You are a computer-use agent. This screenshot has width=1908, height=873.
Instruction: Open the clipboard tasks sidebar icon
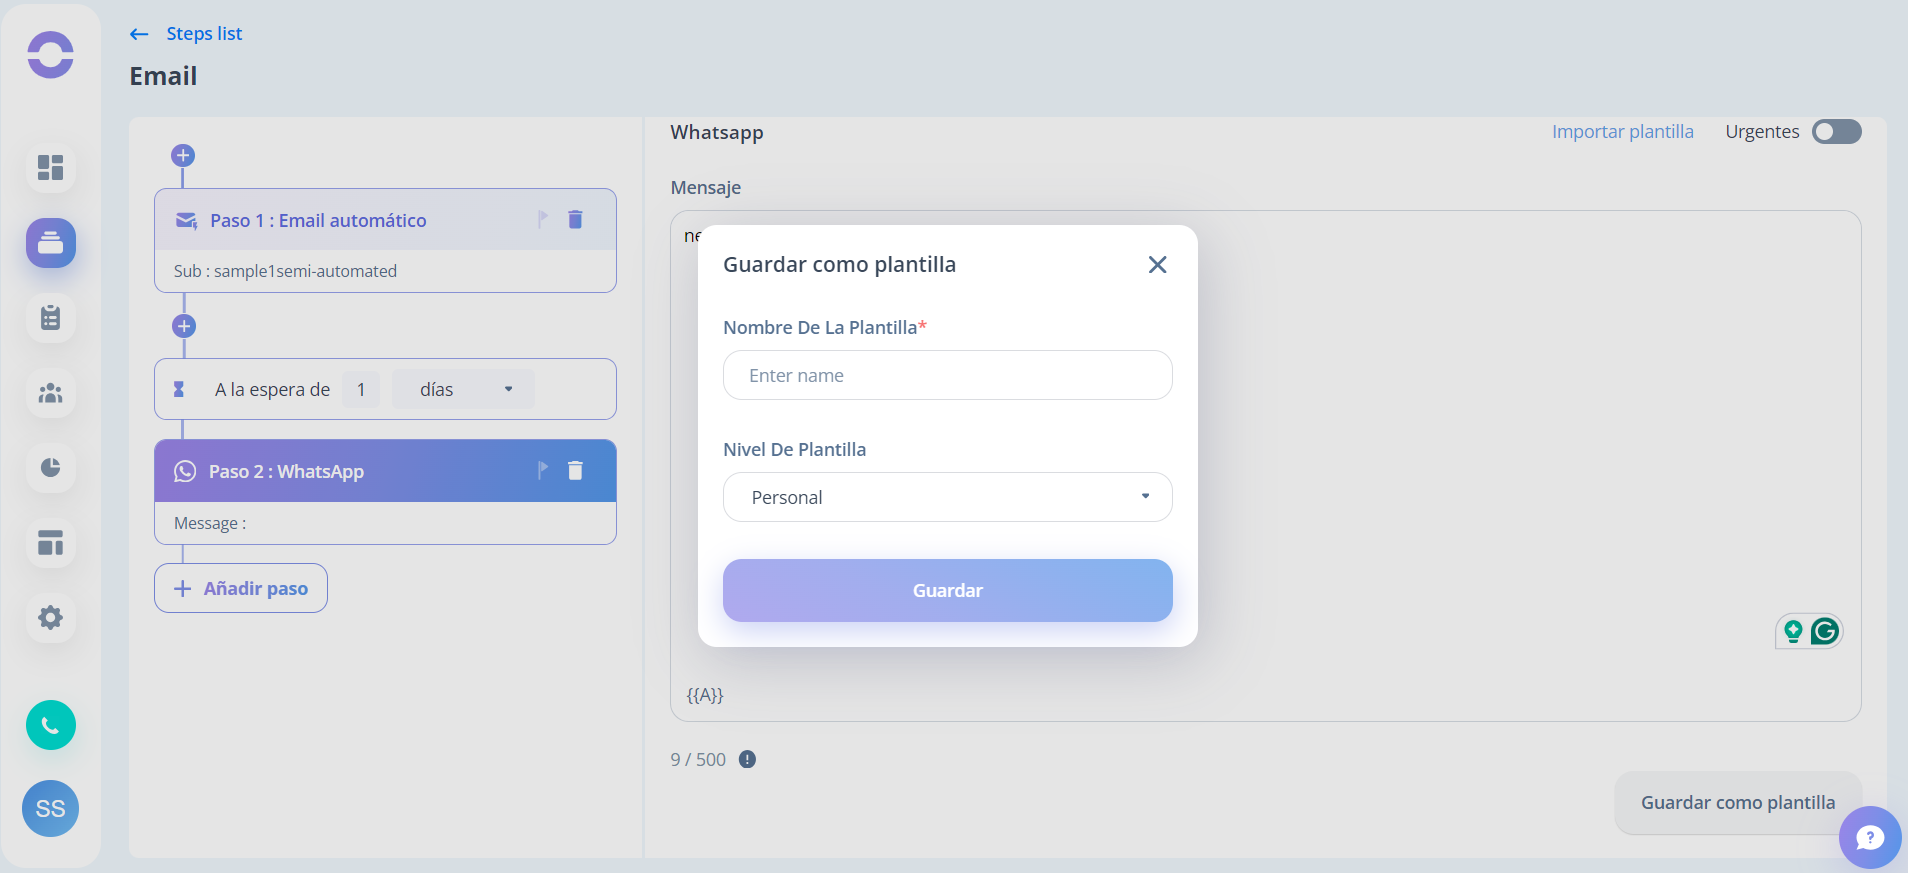(x=51, y=318)
